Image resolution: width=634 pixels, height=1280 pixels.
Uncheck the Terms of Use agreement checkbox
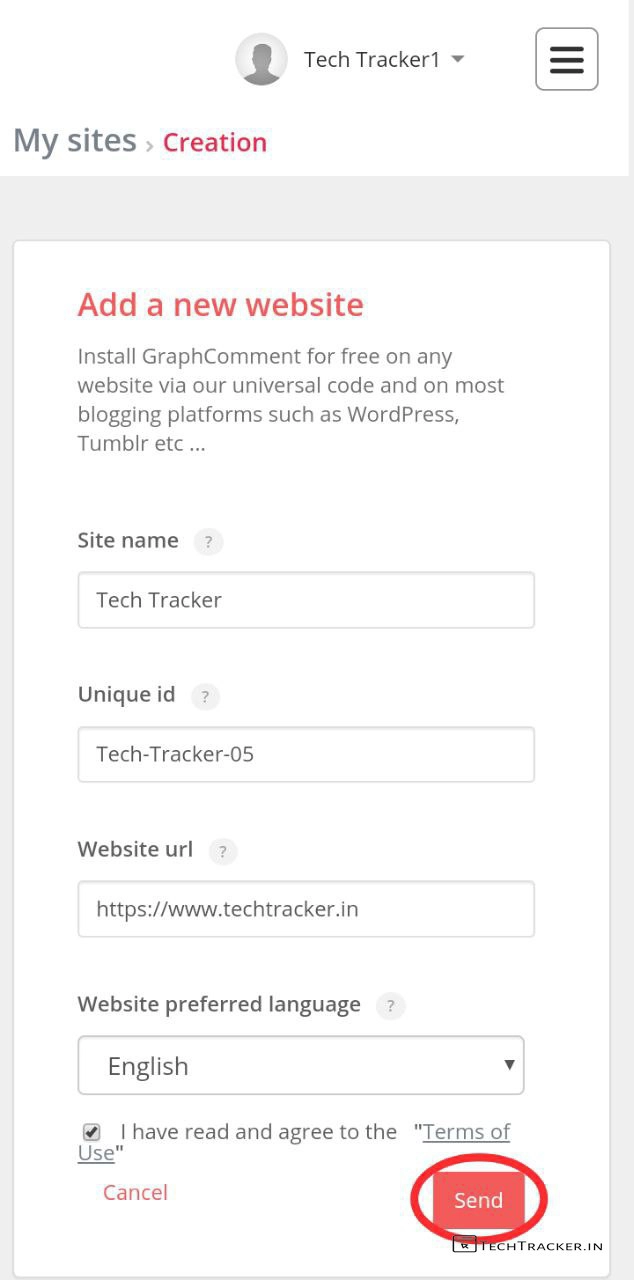tap(92, 1132)
